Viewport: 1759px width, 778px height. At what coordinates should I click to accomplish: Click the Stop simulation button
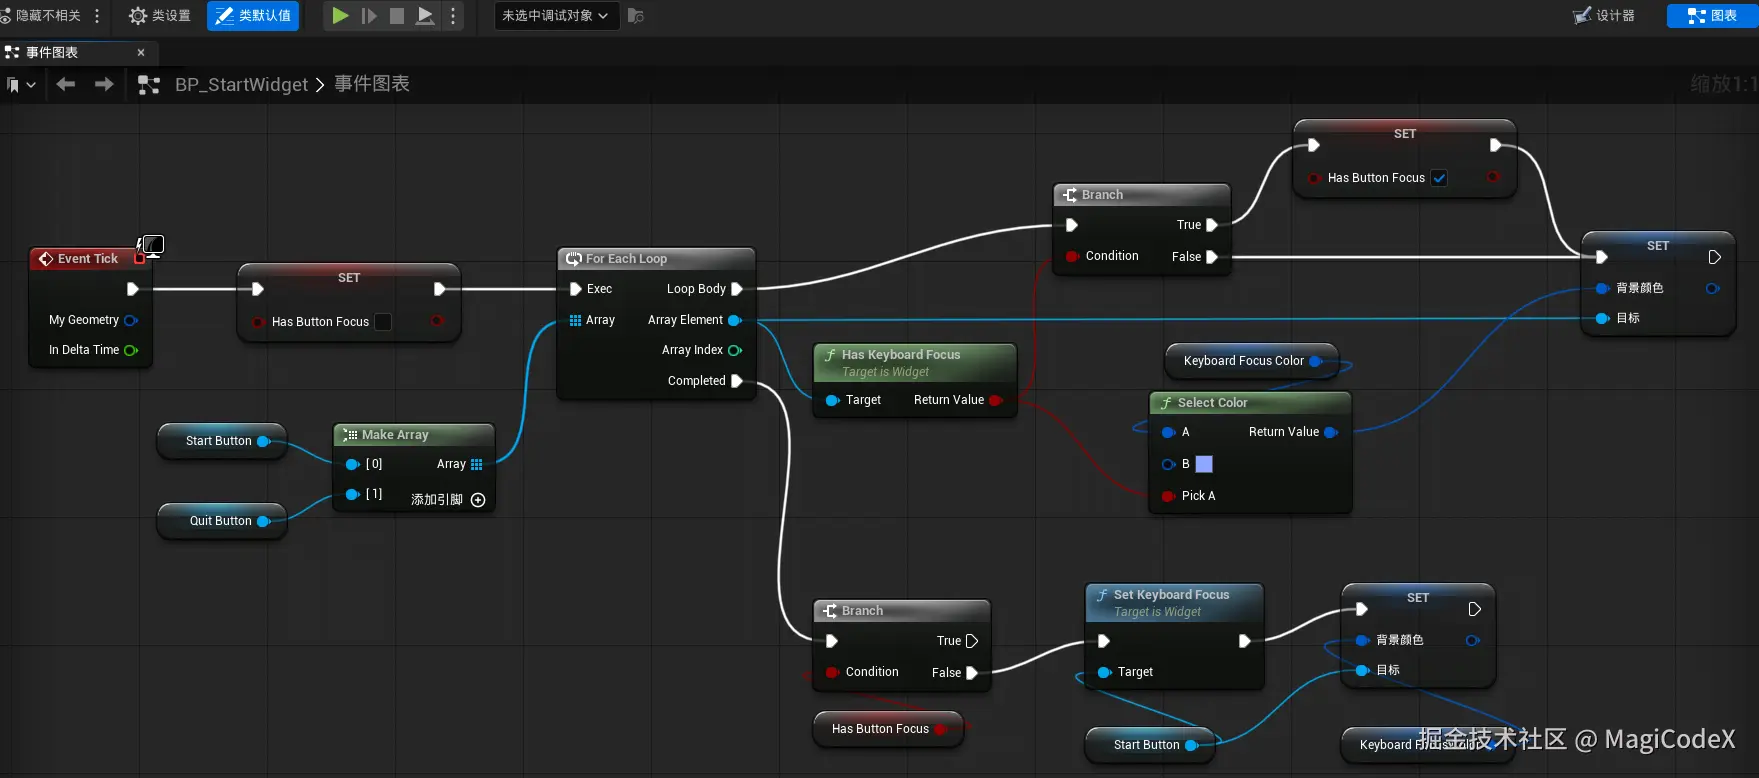click(x=397, y=16)
